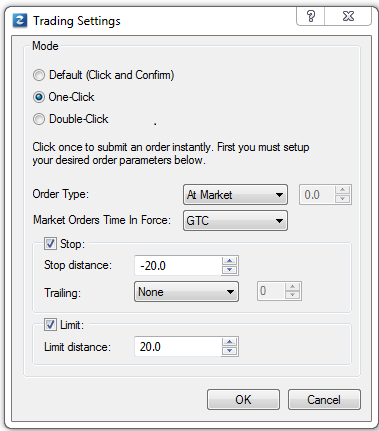Uncheck the Stop checkbox
This screenshot has height=431, width=379.
tap(50, 244)
